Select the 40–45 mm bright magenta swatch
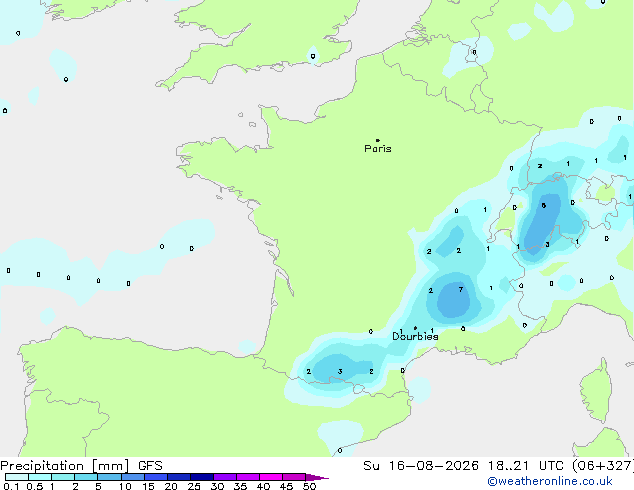The height and width of the screenshot is (490, 634). coord(271,477)
